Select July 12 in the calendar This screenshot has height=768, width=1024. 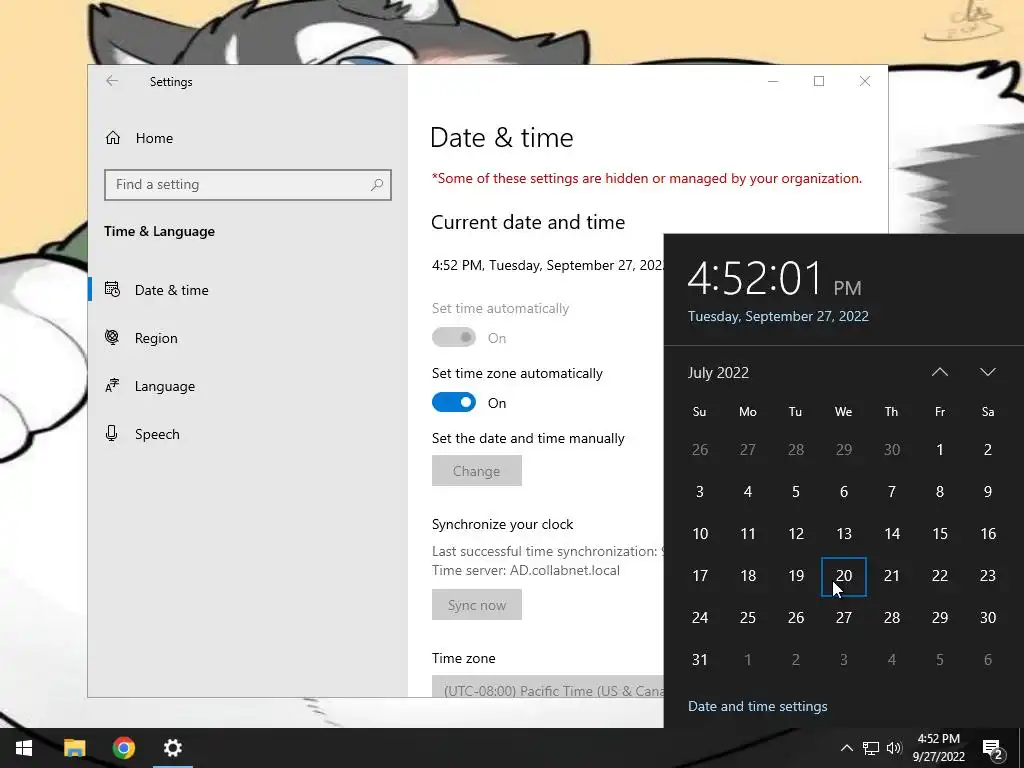[795, 534]
